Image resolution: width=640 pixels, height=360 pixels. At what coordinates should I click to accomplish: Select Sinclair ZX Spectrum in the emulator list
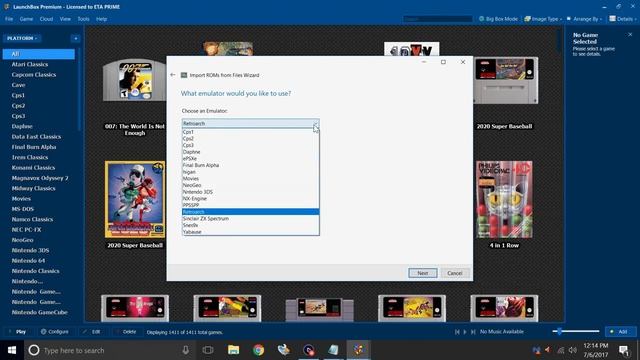250,218
